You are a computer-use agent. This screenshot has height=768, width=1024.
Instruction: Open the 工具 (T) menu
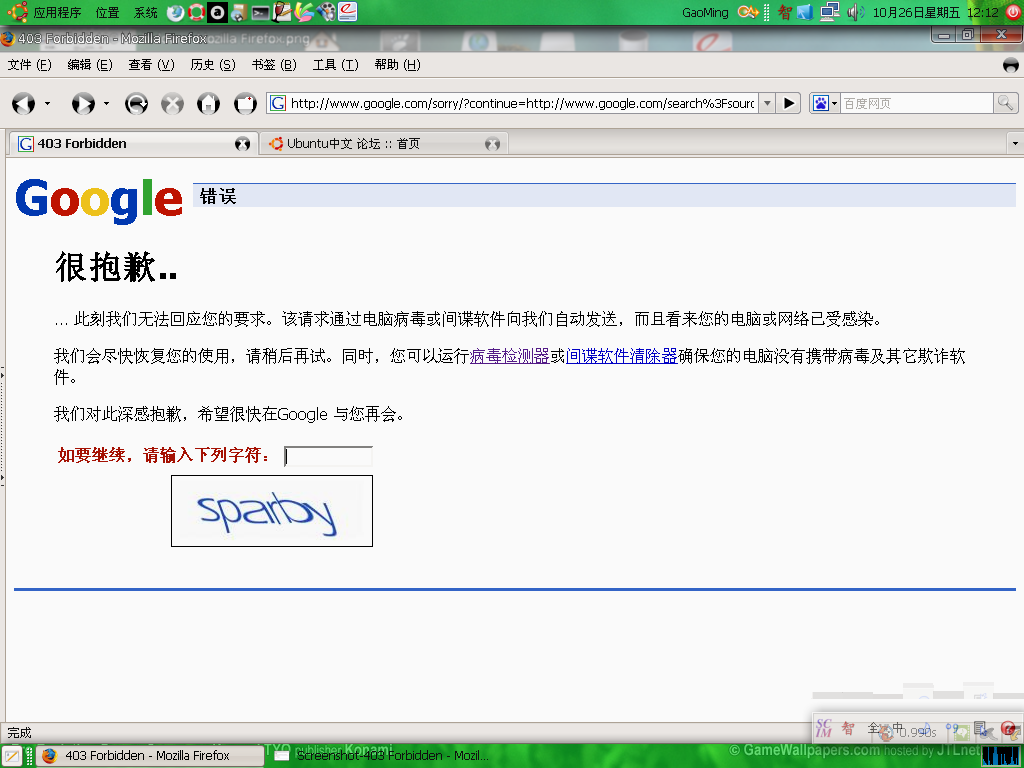click(336, 65)
